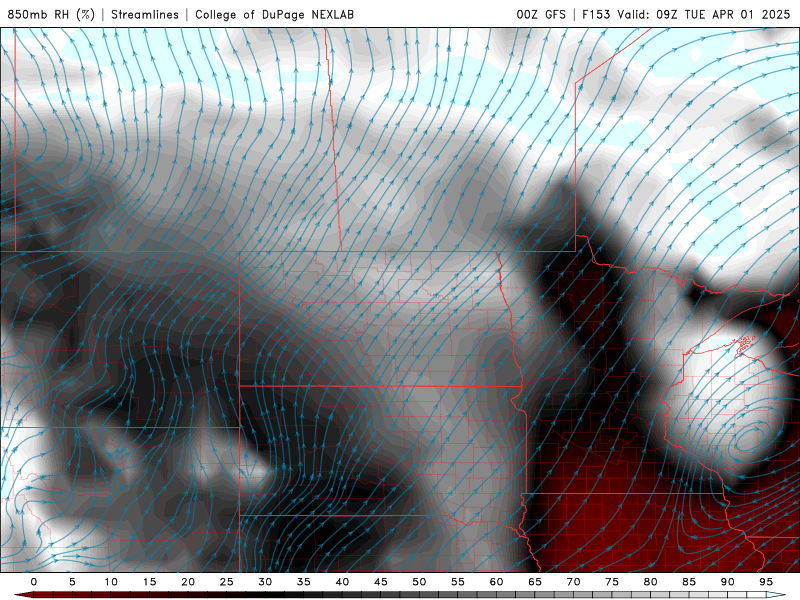Click the "65" label on the color scale
Screen dimensions: 800x600
pos(535,582)
